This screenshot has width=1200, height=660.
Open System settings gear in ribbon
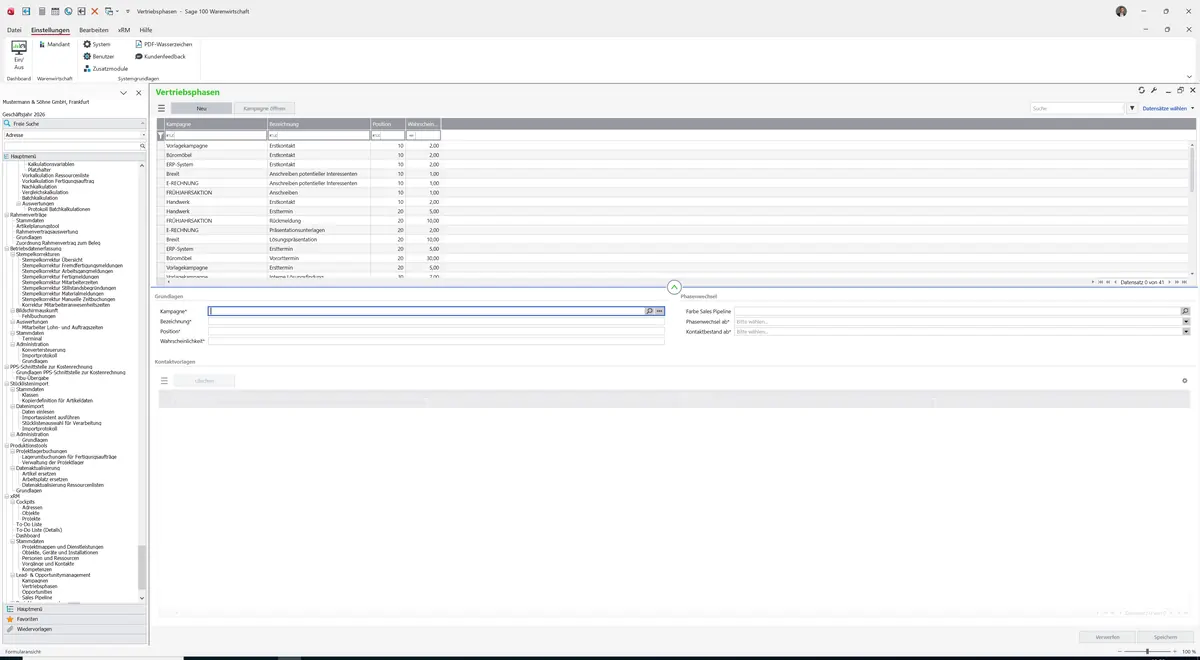(x=97, y=44)
